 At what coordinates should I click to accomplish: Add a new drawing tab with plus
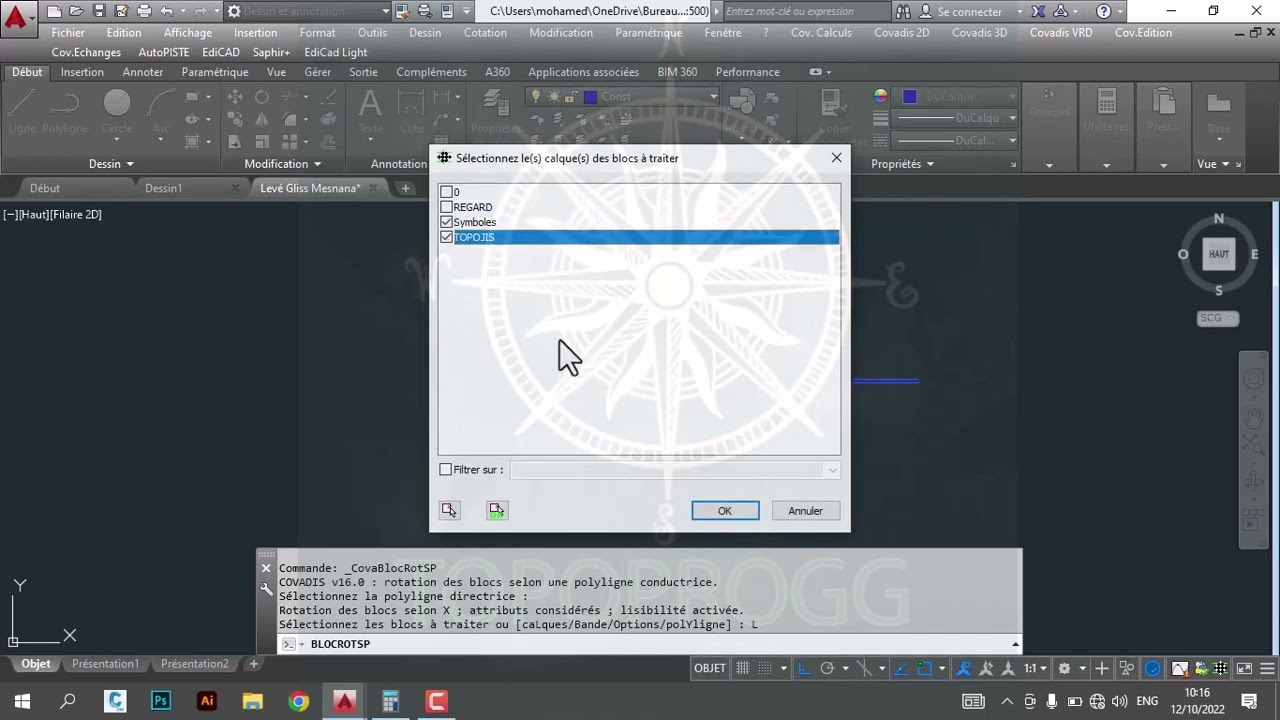(x=405, y=188)
